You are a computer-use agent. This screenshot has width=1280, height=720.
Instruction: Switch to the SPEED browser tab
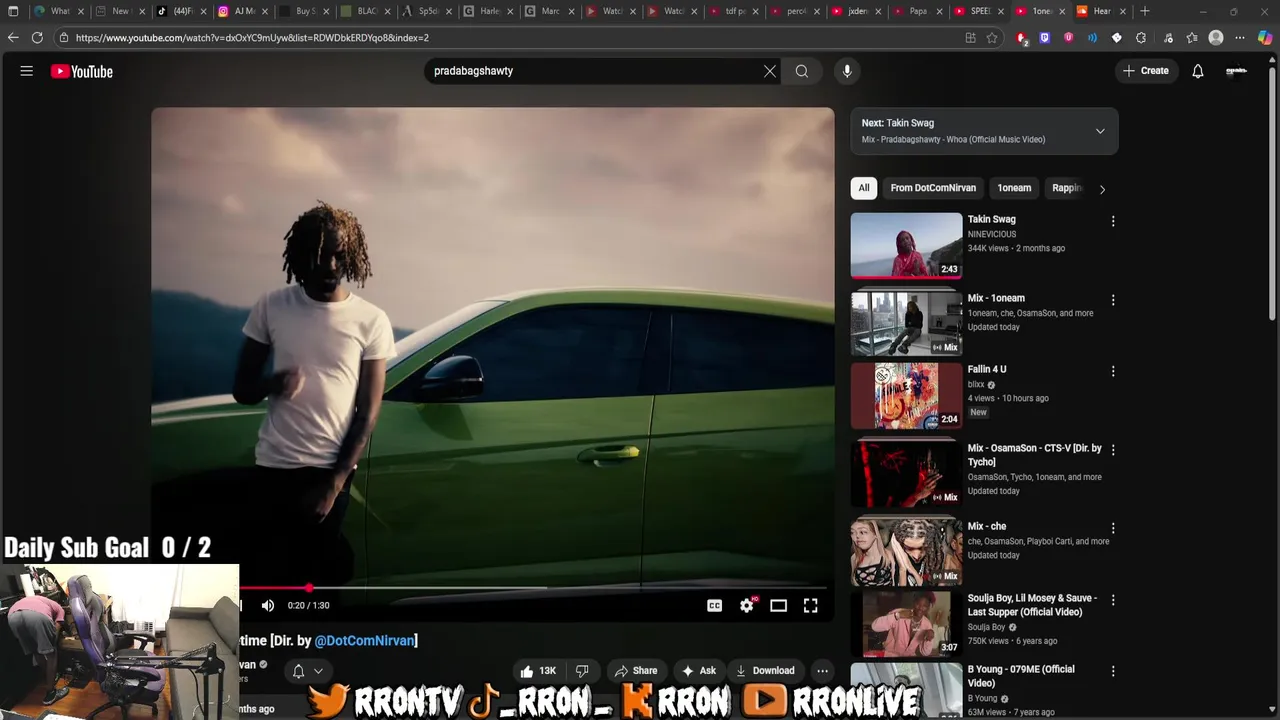point(979,11)
